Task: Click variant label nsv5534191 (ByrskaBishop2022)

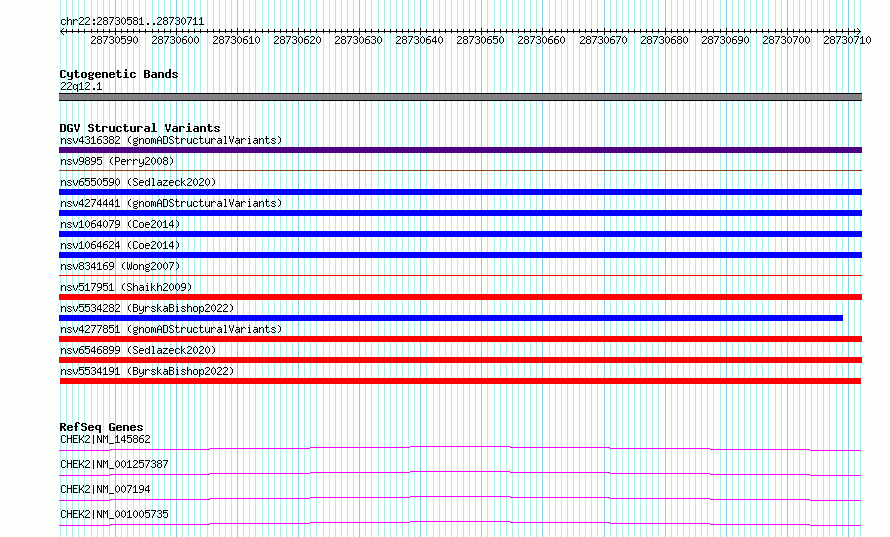Action: 147,371
